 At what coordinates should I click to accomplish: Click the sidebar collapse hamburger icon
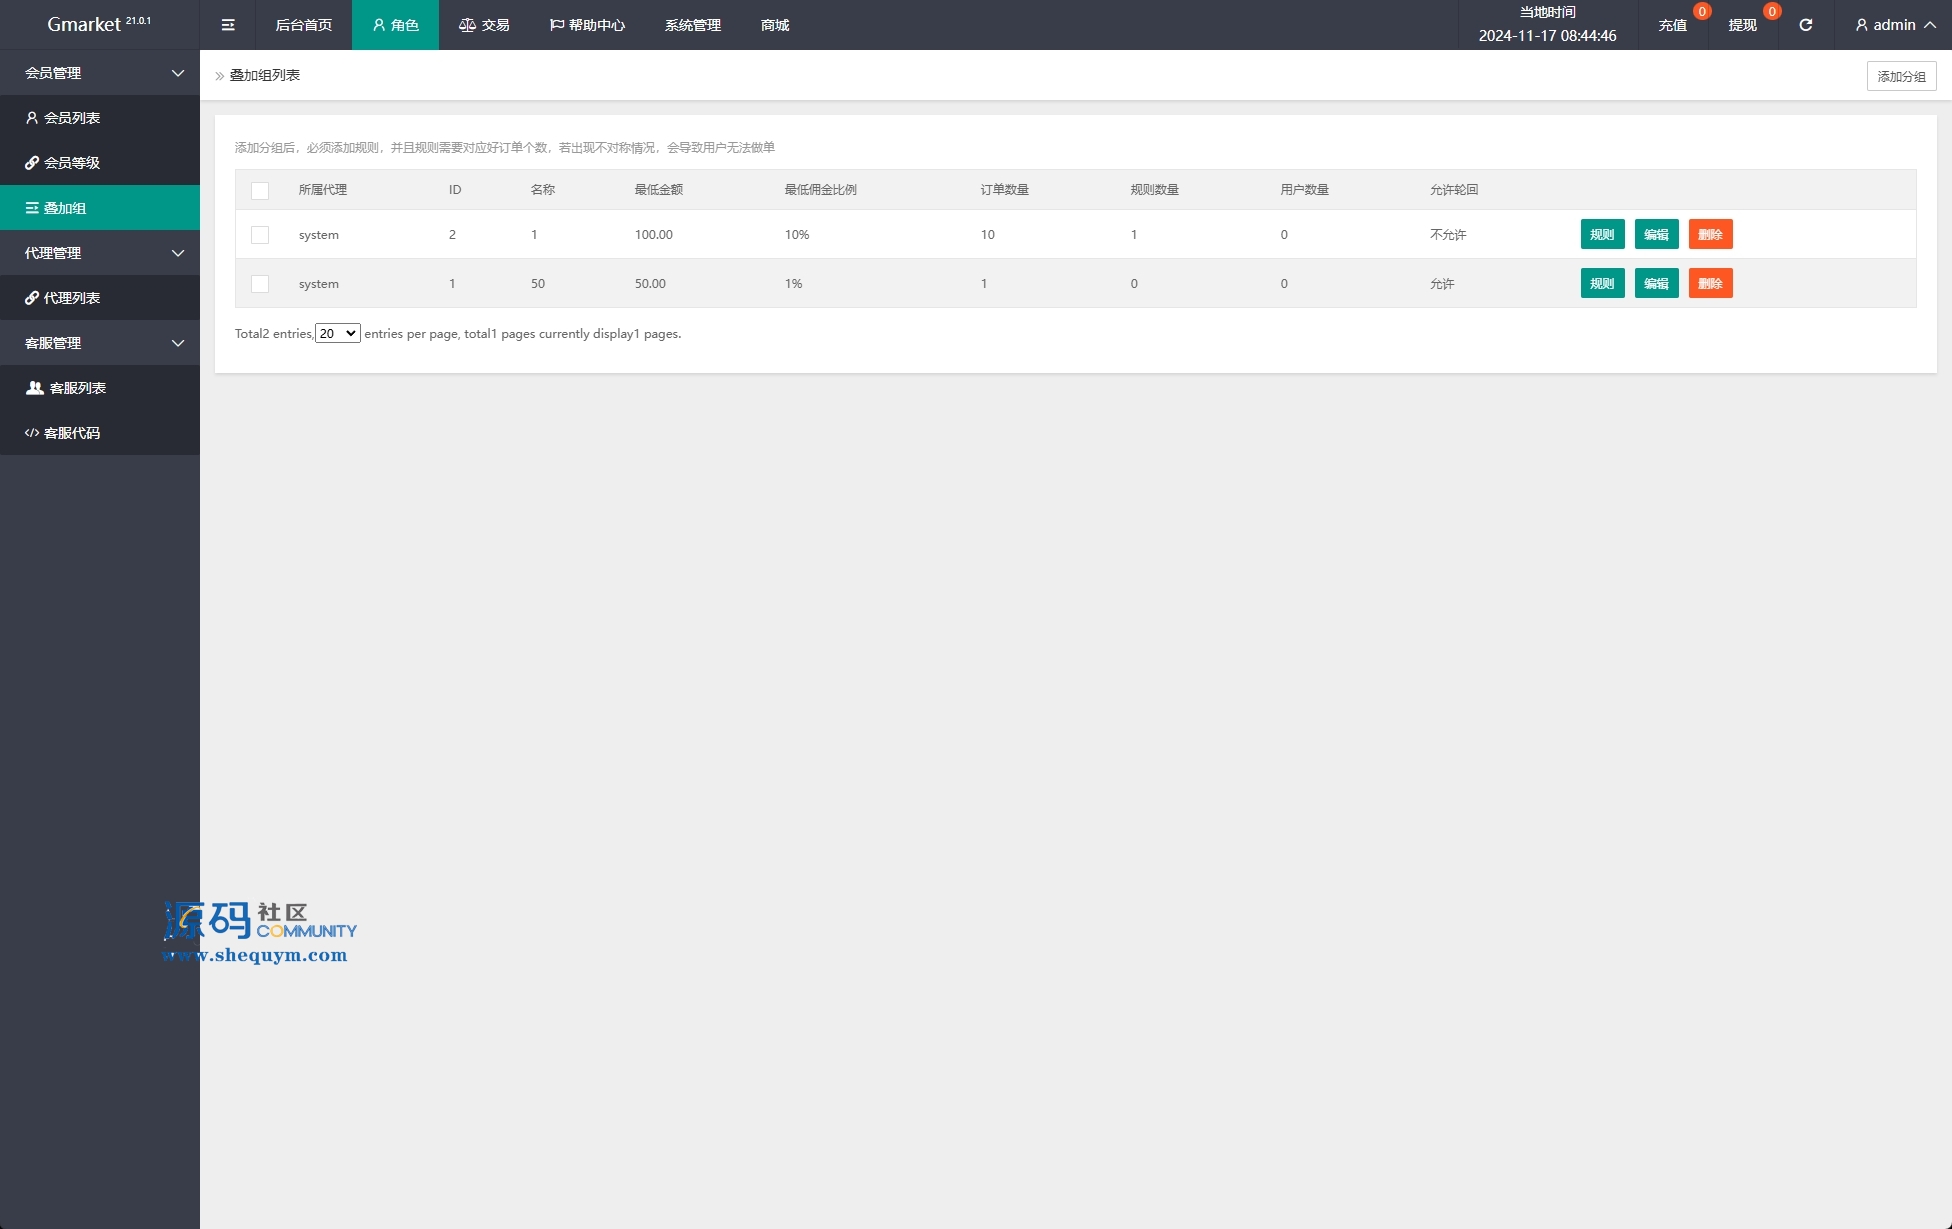click(x=228, y=25)
